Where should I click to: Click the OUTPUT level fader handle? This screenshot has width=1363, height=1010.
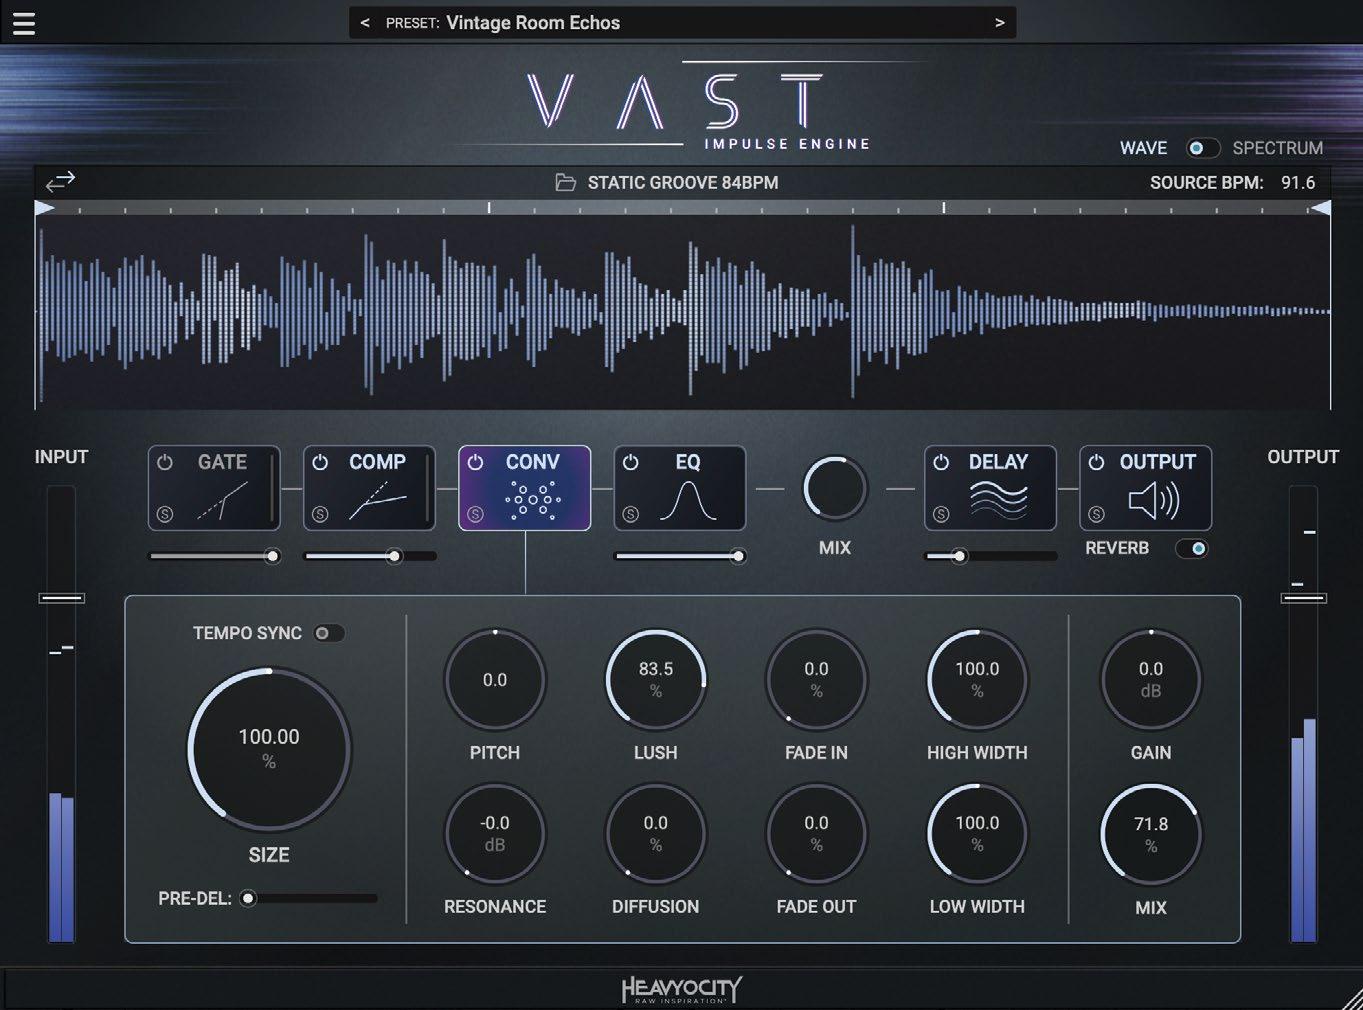pos(1304,598)
